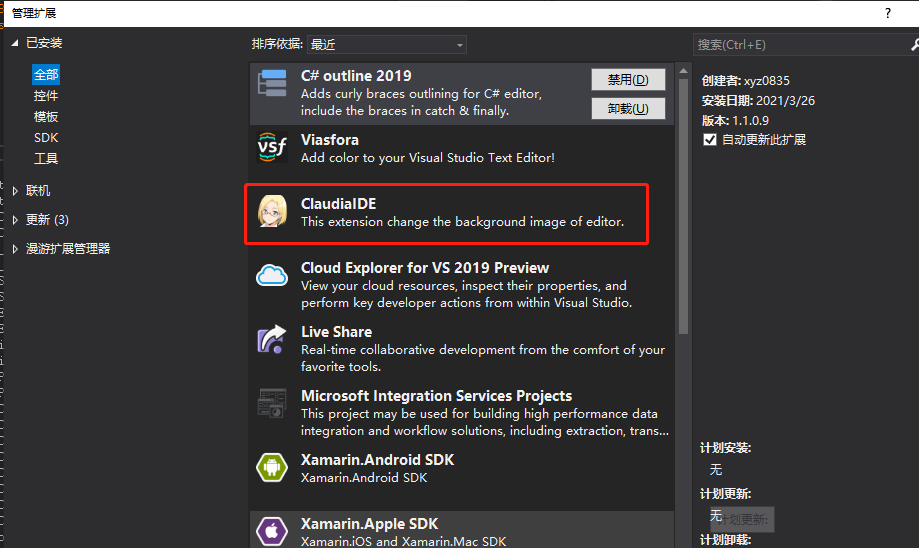Toggle the 自动更新此扩展 checkbox
Viewport: 919px width, 548px height.
pyautogui.click(x=710, y=139)
